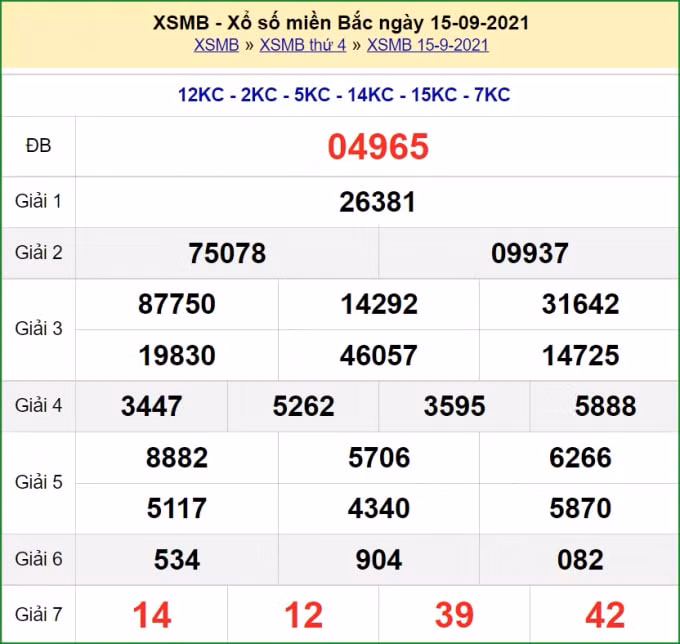Viewport: 680px width, 644px height.
Task: Select Giải 5 number 5117
Action: pos(177,508)
